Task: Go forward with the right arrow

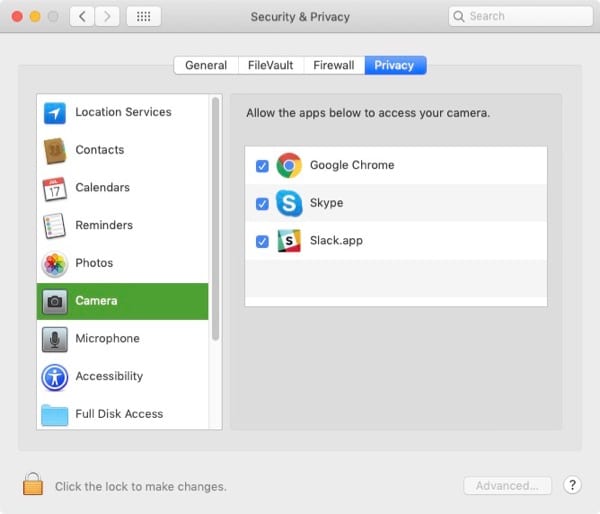Action: (x=107, y=16)
